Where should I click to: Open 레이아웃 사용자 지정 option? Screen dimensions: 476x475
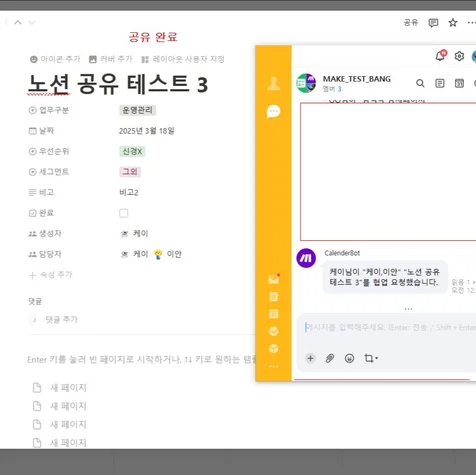coord(183,59)
